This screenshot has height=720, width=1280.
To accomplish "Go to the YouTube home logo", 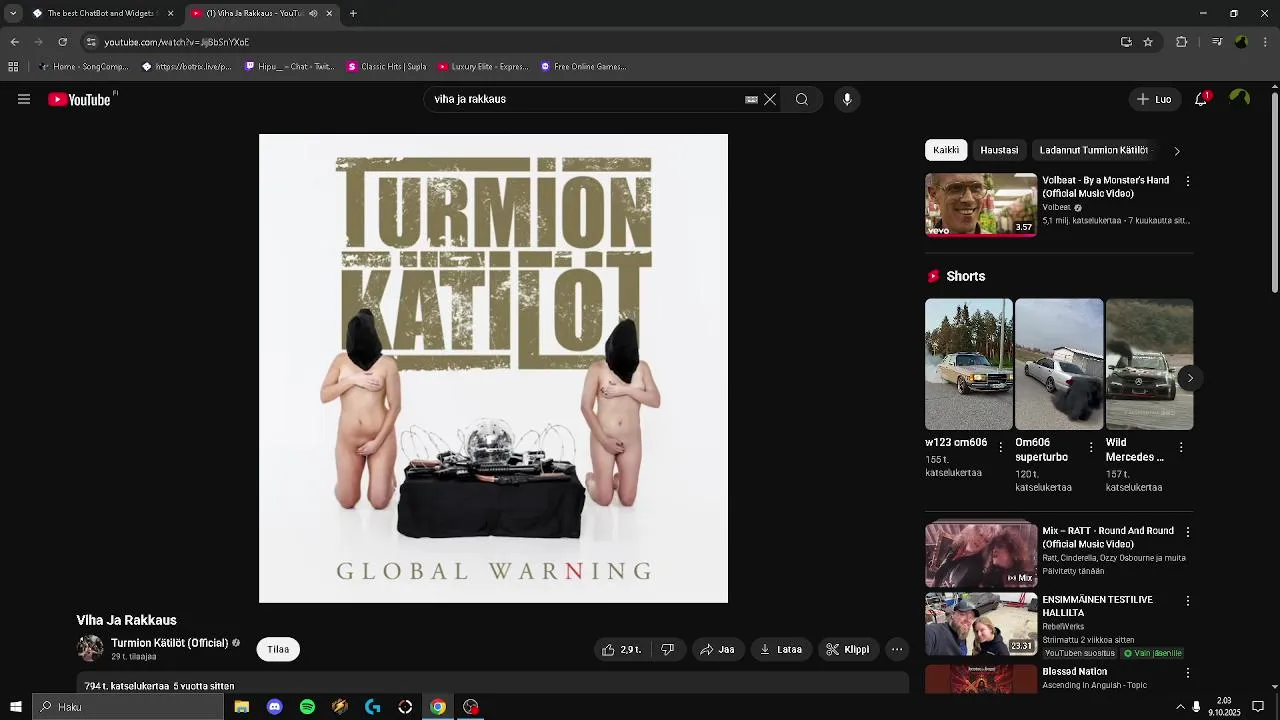I will (x=80, y=99).
